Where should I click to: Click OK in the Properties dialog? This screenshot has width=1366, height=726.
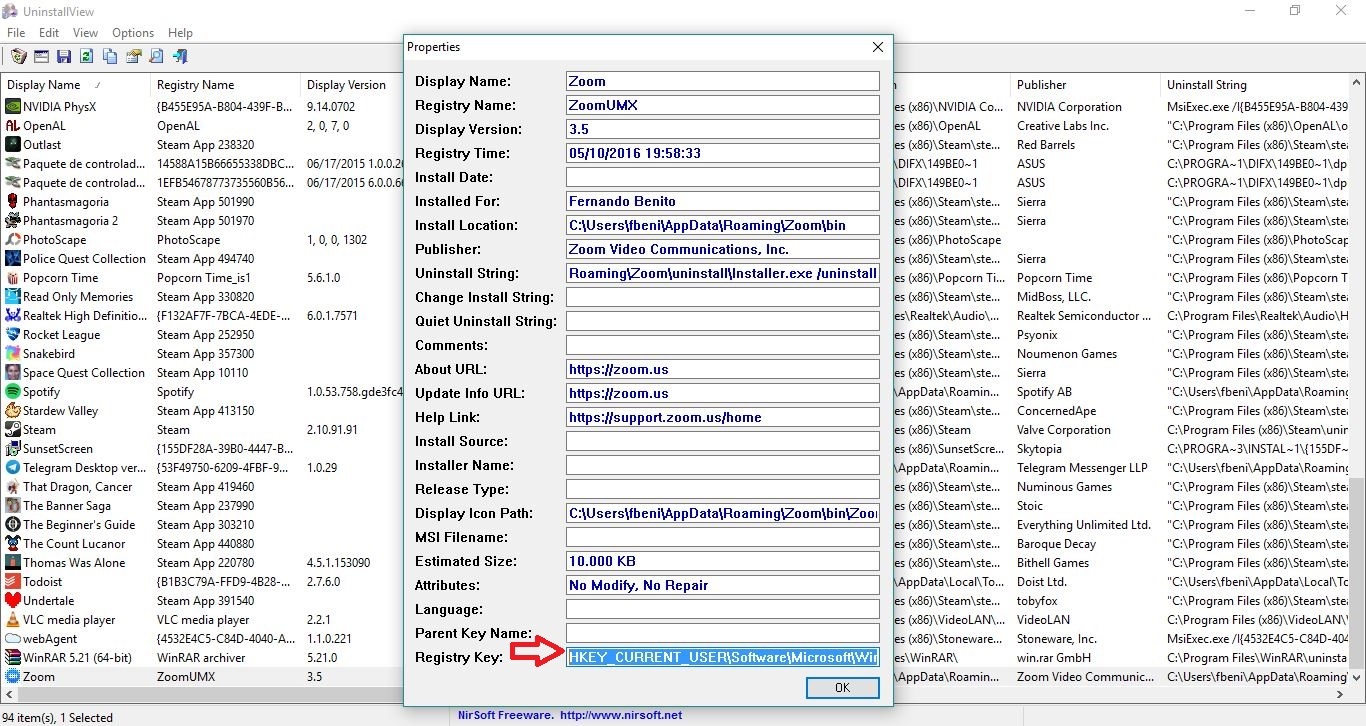(842, 688)
